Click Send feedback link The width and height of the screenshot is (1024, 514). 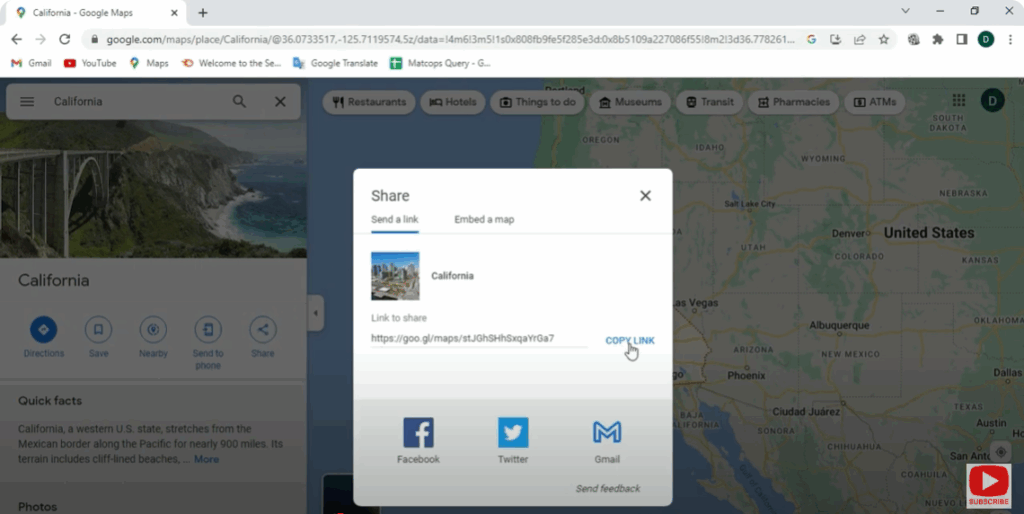click(607, 489)
